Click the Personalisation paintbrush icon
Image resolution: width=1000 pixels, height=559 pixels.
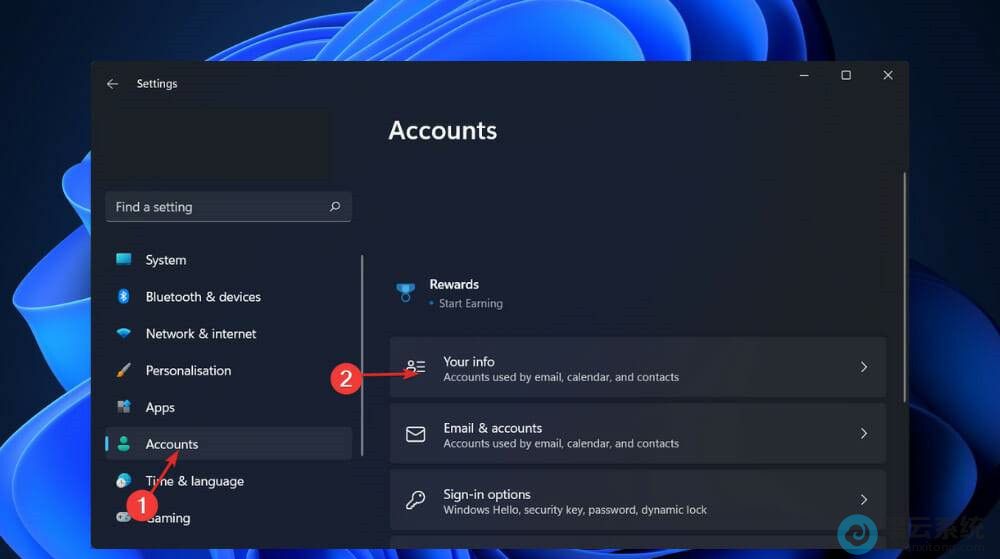tap(124, 371)
